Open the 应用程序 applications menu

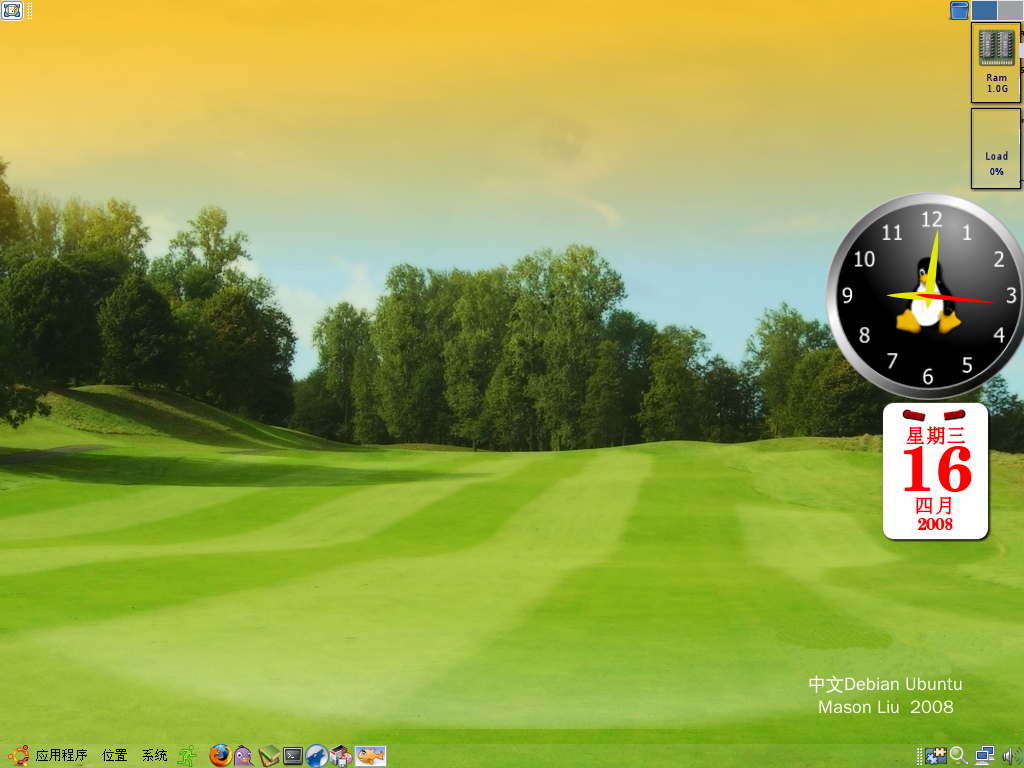pos(61,756)
